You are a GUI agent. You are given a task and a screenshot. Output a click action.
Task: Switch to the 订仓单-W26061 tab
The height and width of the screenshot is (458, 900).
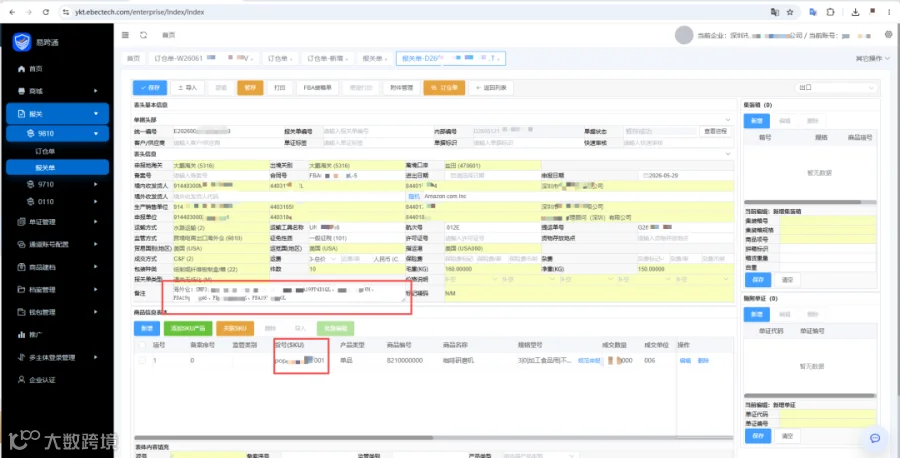click(203, 59)
